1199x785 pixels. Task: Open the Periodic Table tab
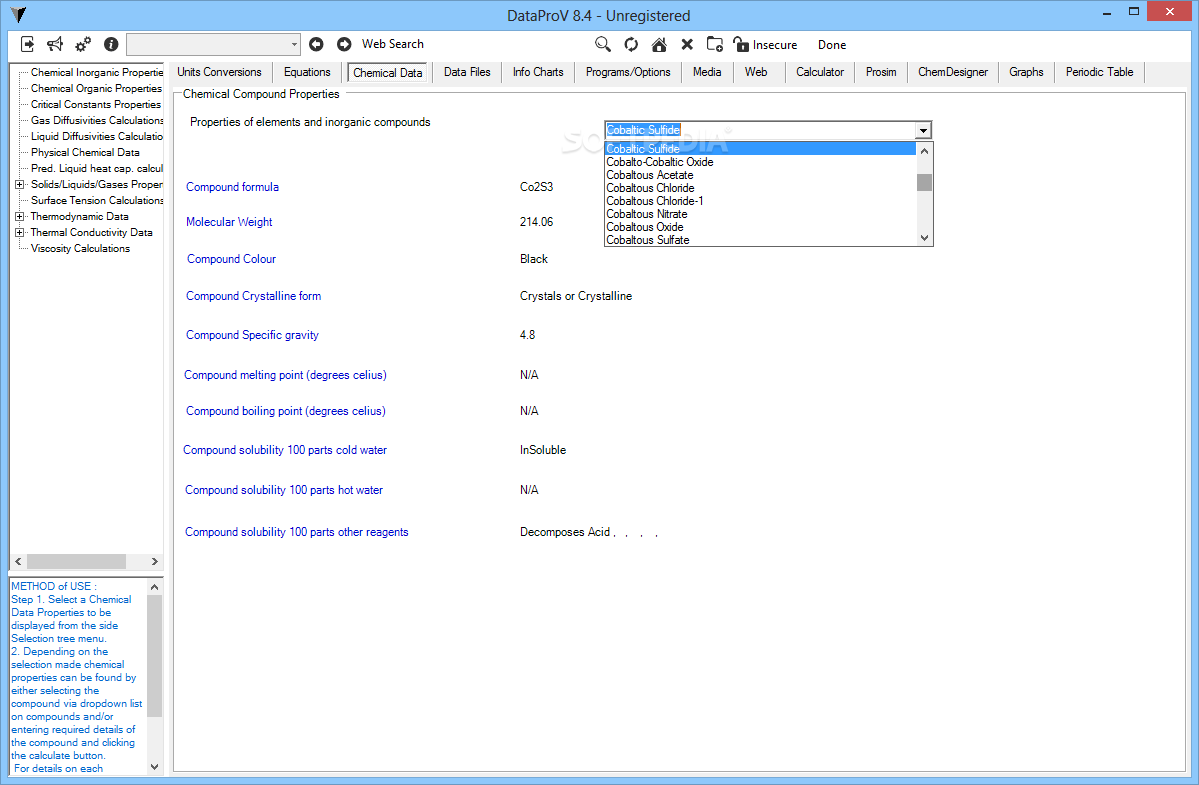pos(1100,72)
